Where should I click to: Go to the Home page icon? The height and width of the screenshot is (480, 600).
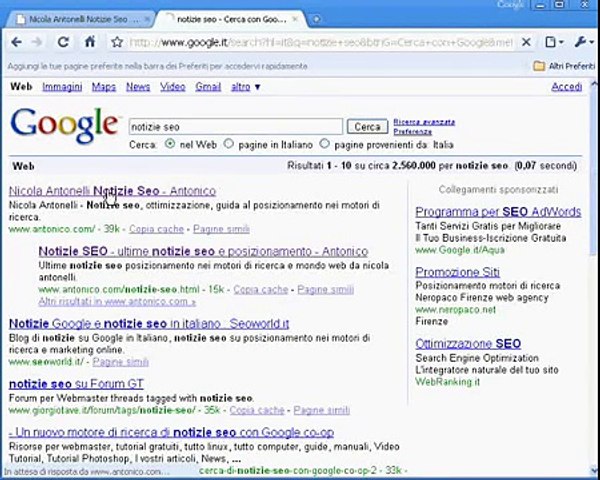(x=90, y=42)
